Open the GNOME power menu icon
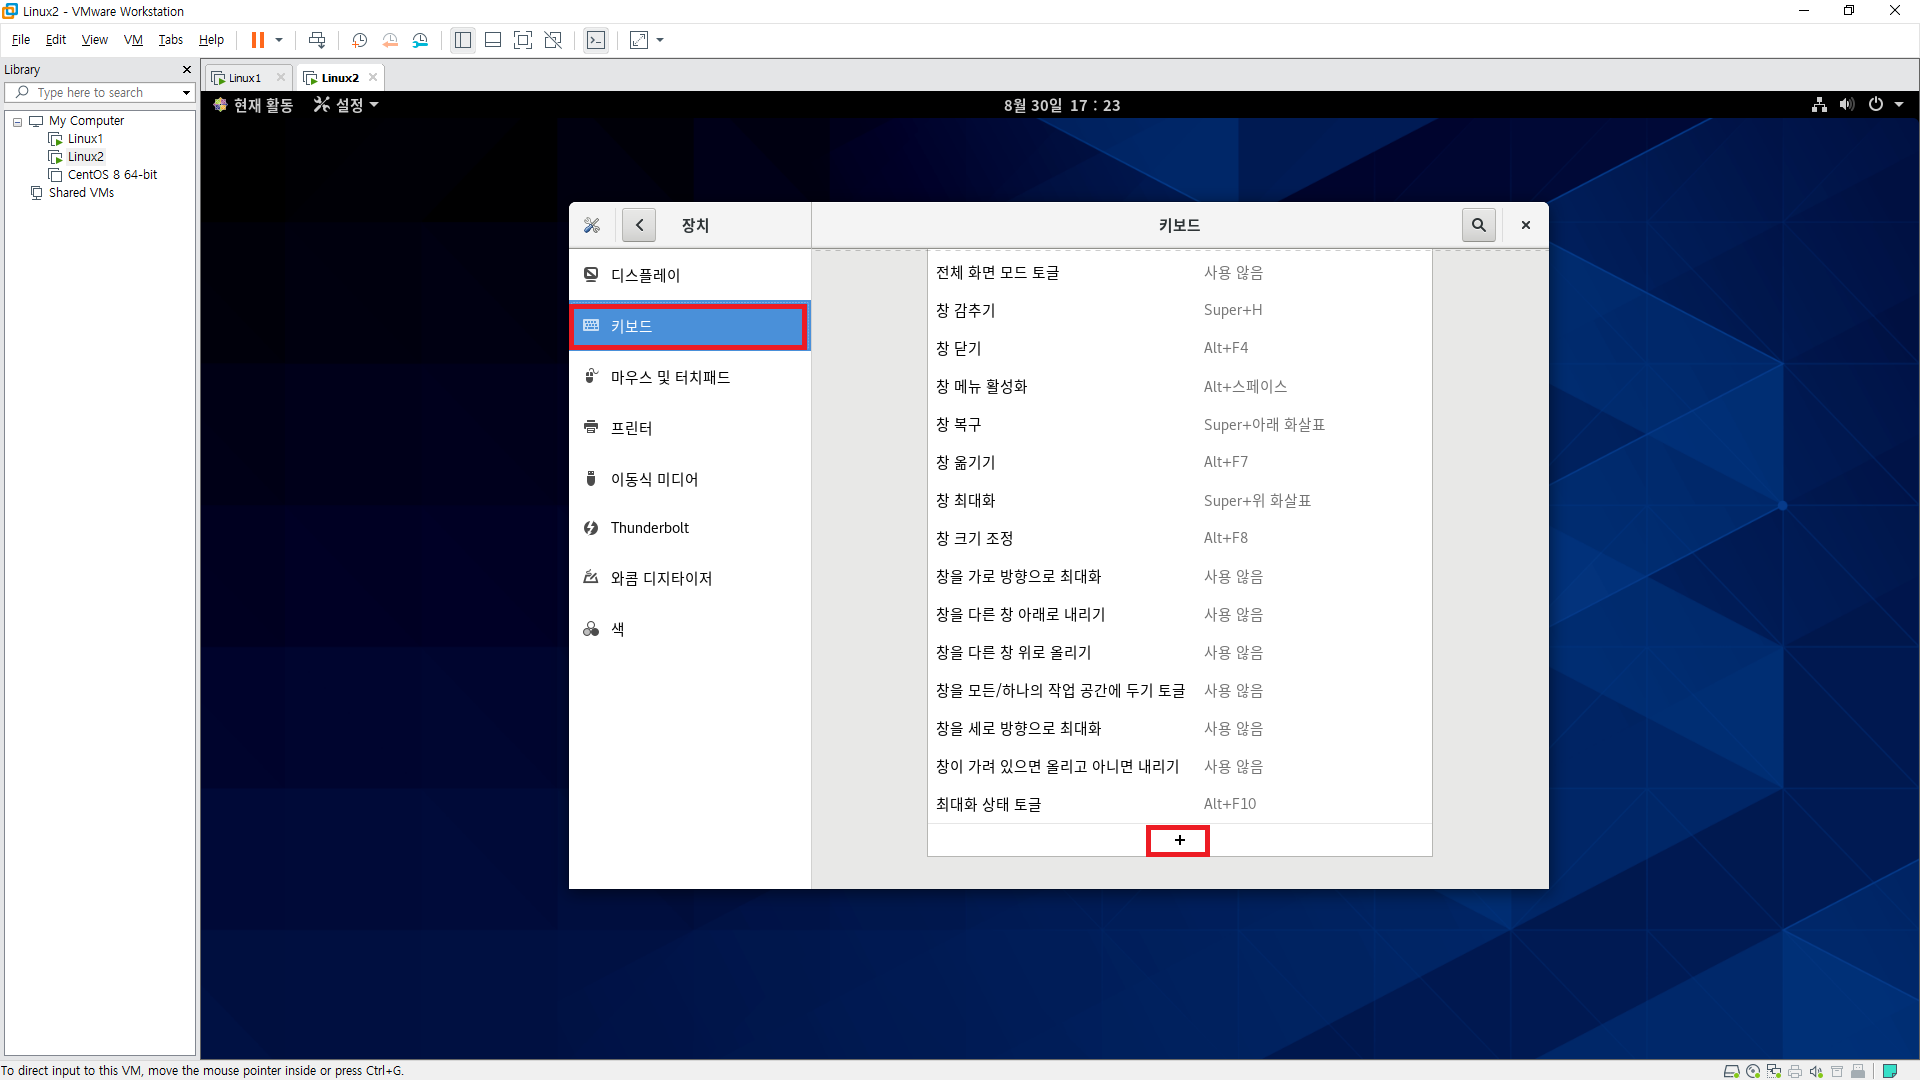The height and width of the screenshot is (1080, 1920). pos(1876,105)
